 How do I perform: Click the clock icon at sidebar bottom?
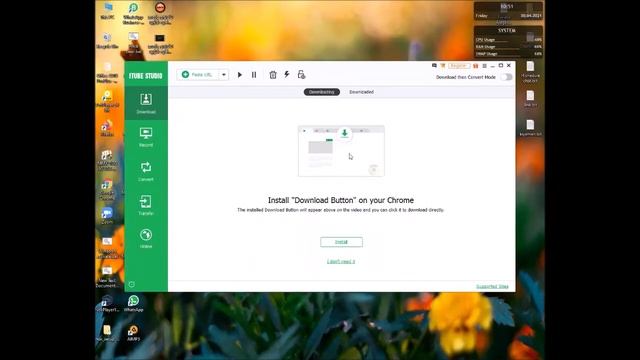coord(131,284)
